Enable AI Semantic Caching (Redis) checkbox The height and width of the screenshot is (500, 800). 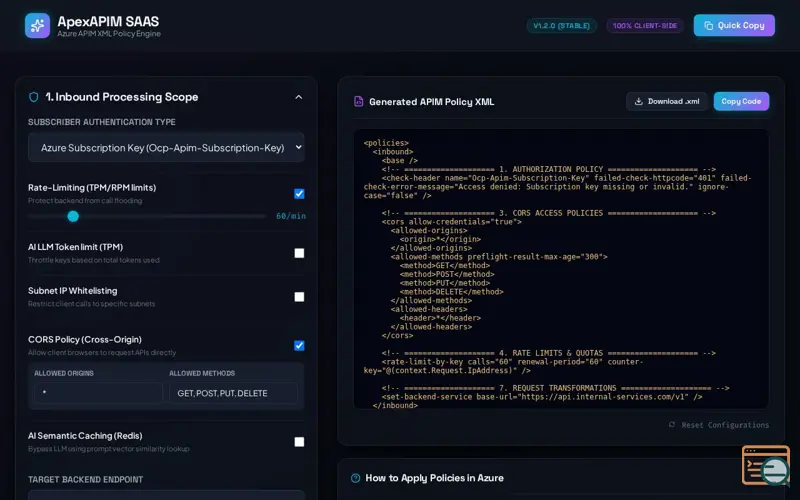(x=299, y=442)
